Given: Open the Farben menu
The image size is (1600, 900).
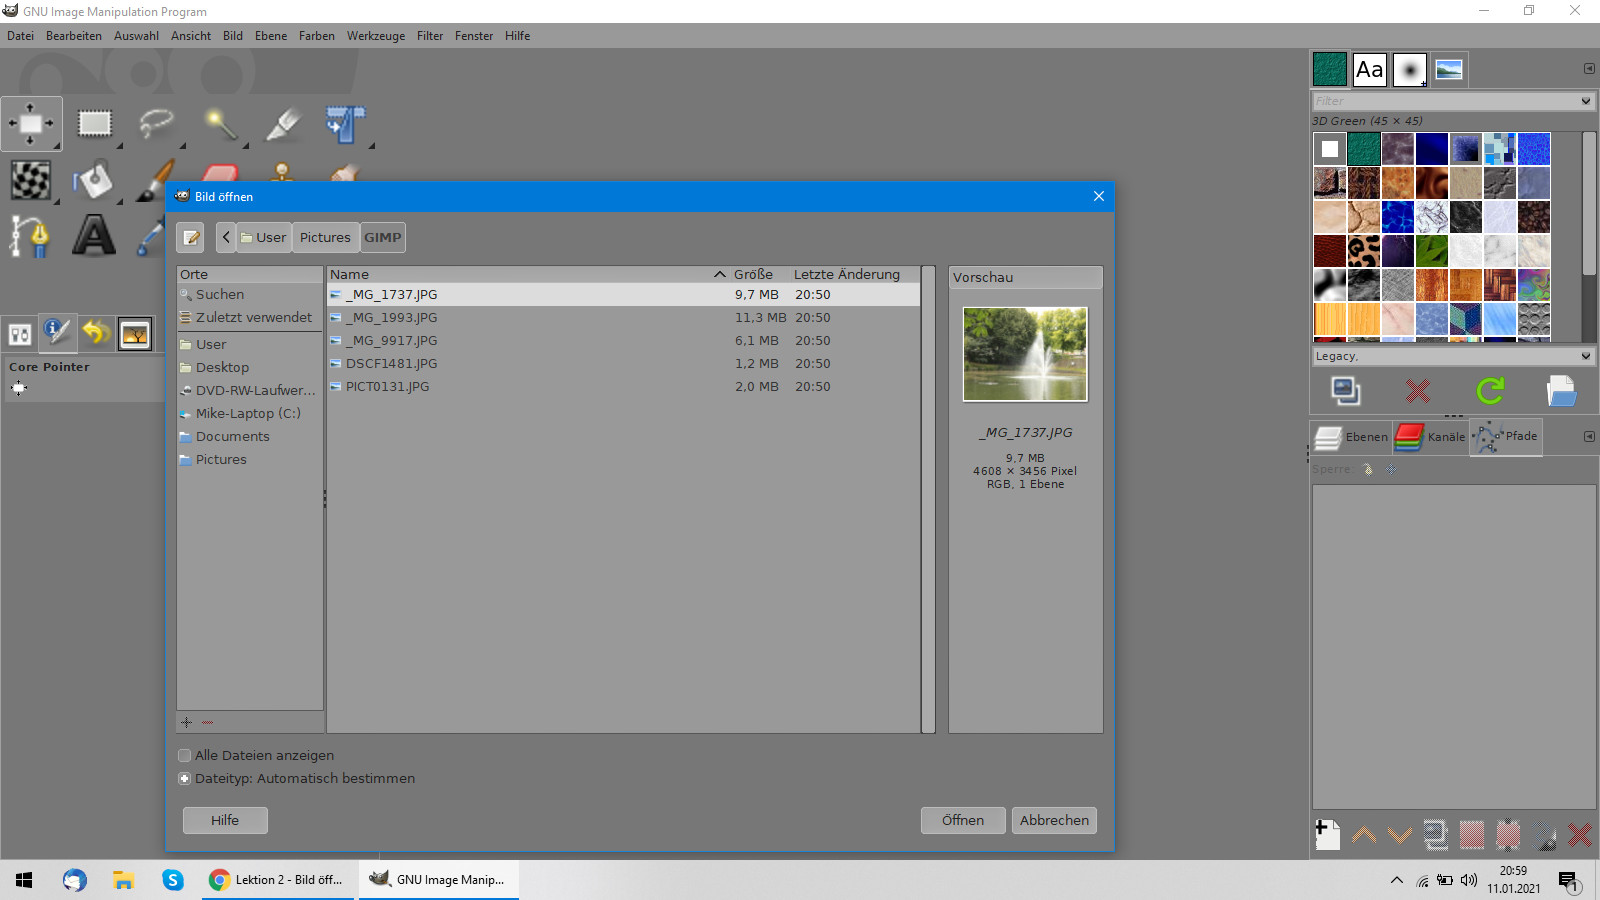Looking at the screenshot, I should click(x=317, y=36).
